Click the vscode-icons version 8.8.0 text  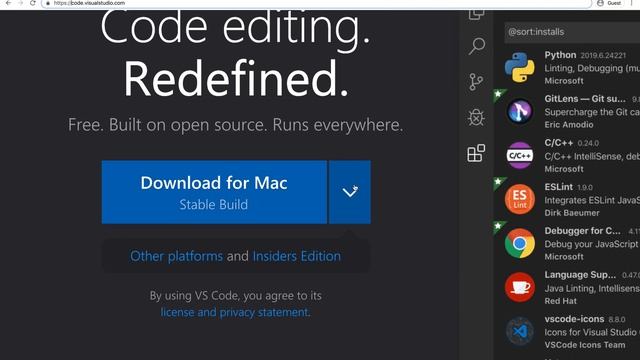[617, 319]
